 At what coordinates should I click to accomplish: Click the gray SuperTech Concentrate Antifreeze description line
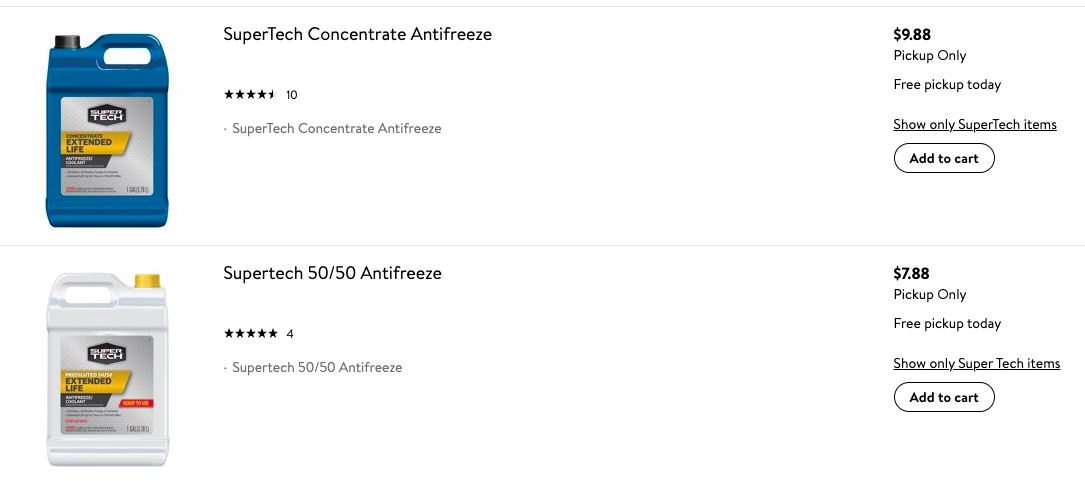[336, 129]
